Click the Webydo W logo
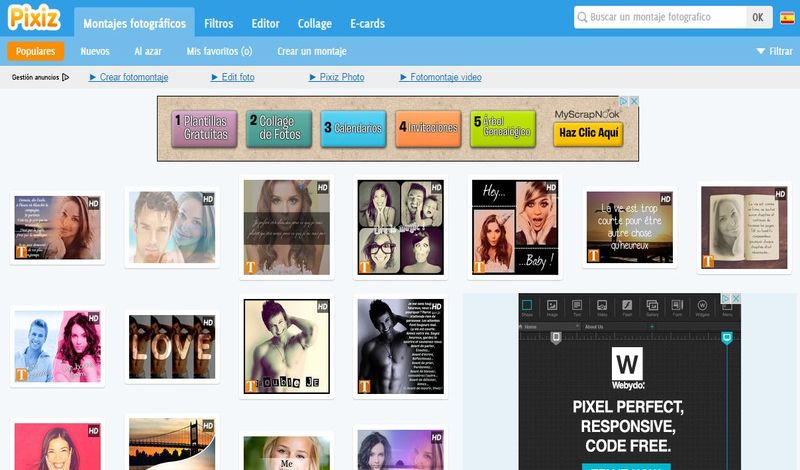Screen dimensions: 800x470 [627, 364]
